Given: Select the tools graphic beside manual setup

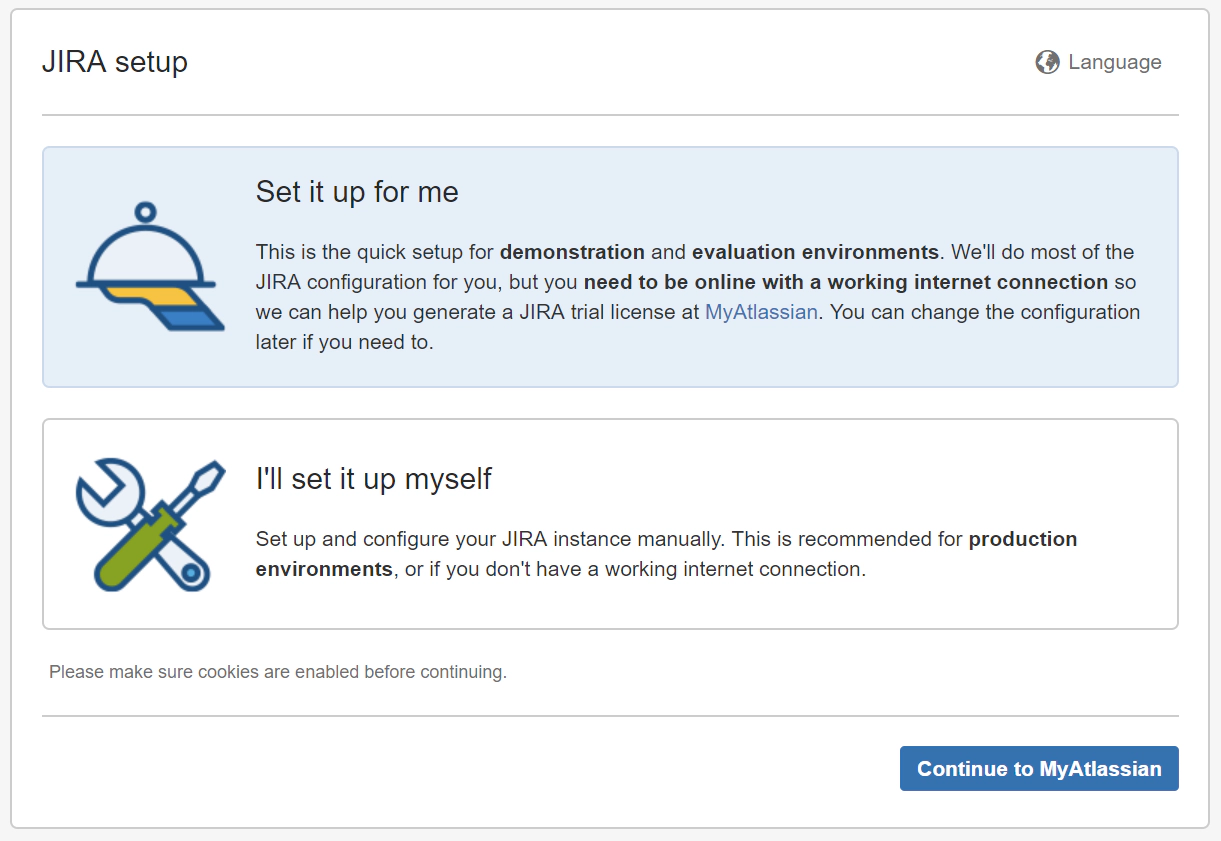Looking at the screenshot, I should coord(149,520).
